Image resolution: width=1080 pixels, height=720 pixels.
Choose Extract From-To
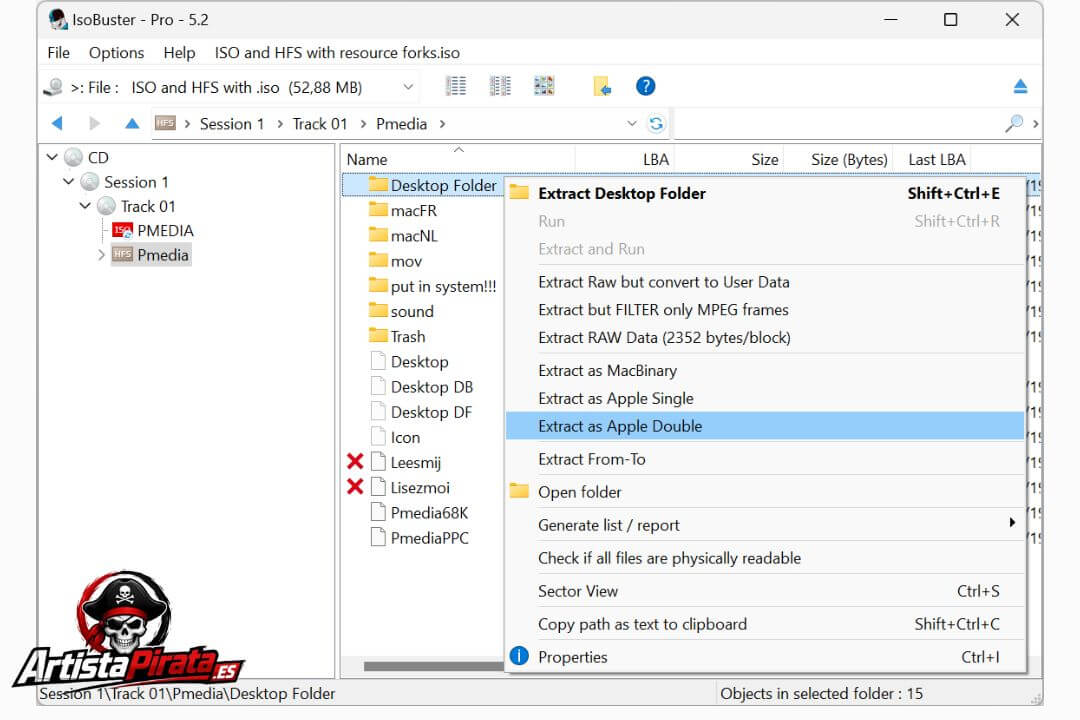point(765,459)
